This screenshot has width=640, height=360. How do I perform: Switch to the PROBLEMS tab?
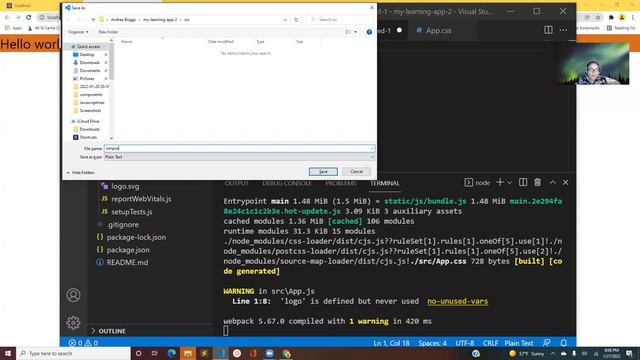tap(341, 184)
